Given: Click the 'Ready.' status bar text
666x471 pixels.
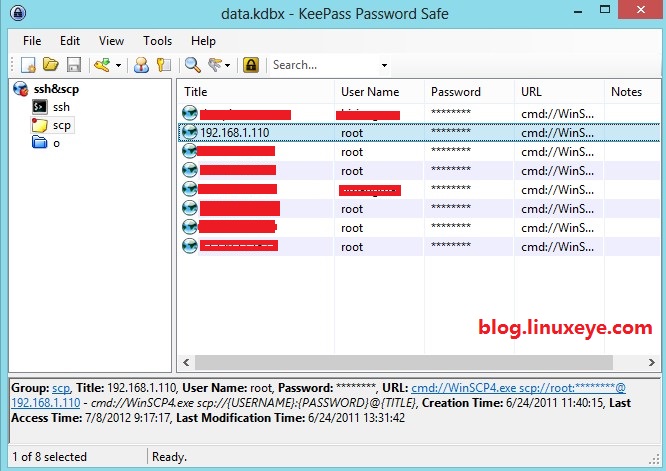Looking at the screenshot, I should 169,457.
